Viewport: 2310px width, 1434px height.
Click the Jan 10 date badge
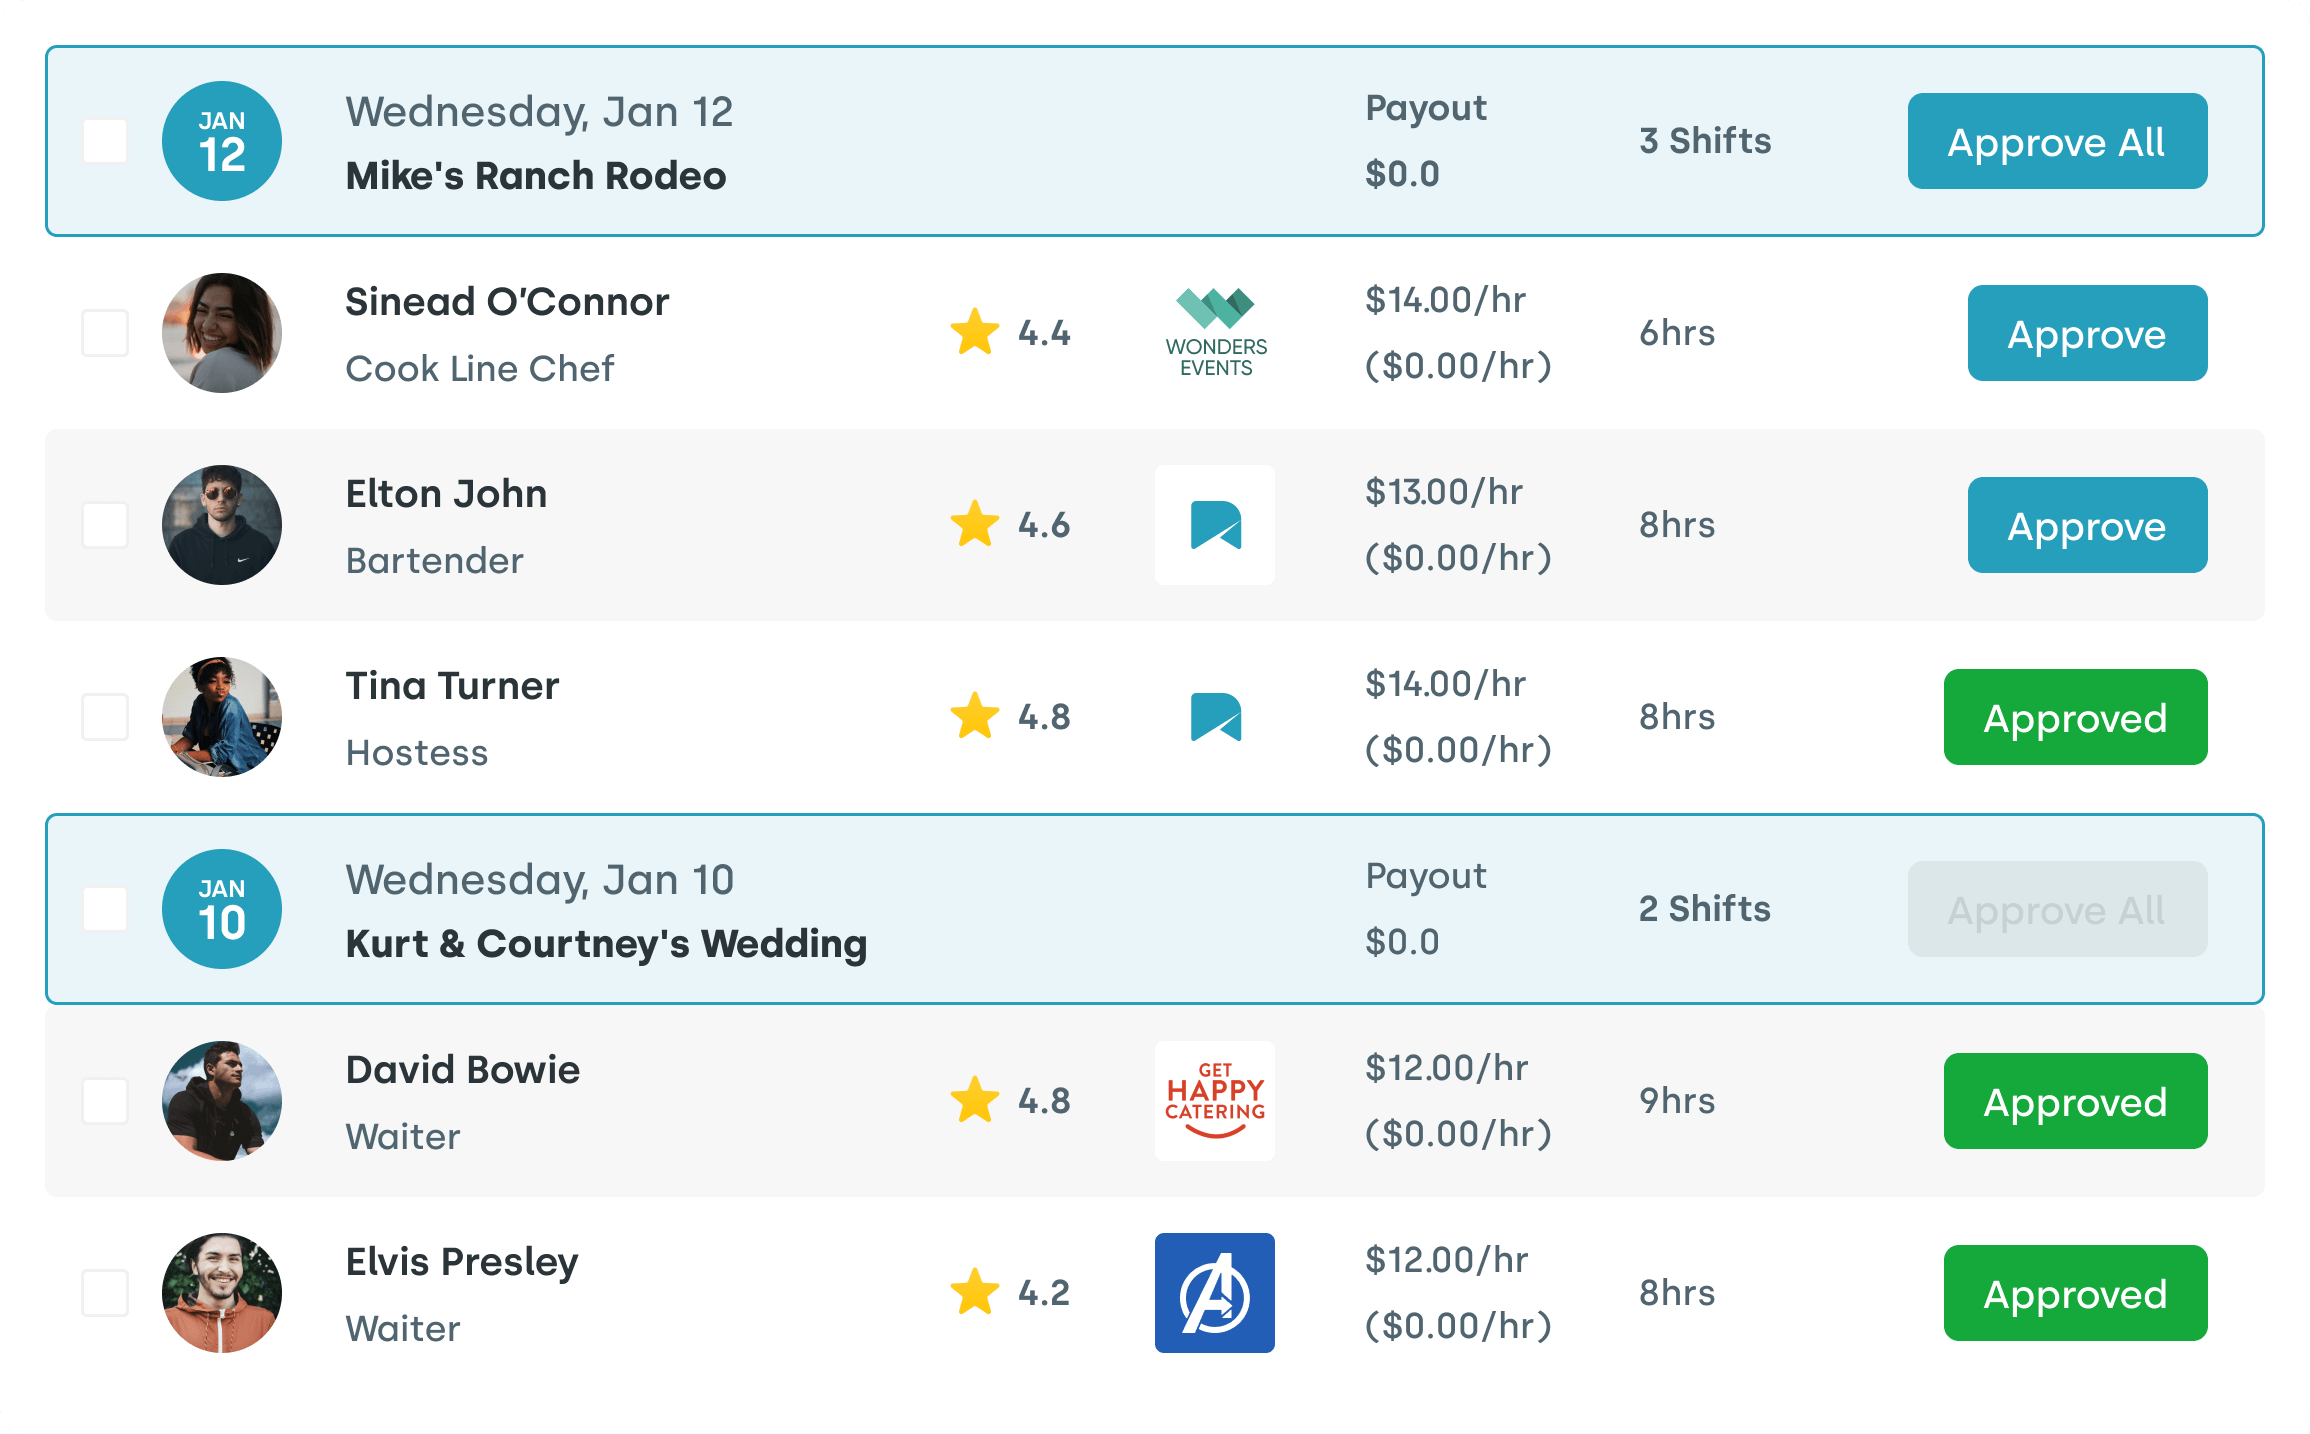(x=222, y=909)
